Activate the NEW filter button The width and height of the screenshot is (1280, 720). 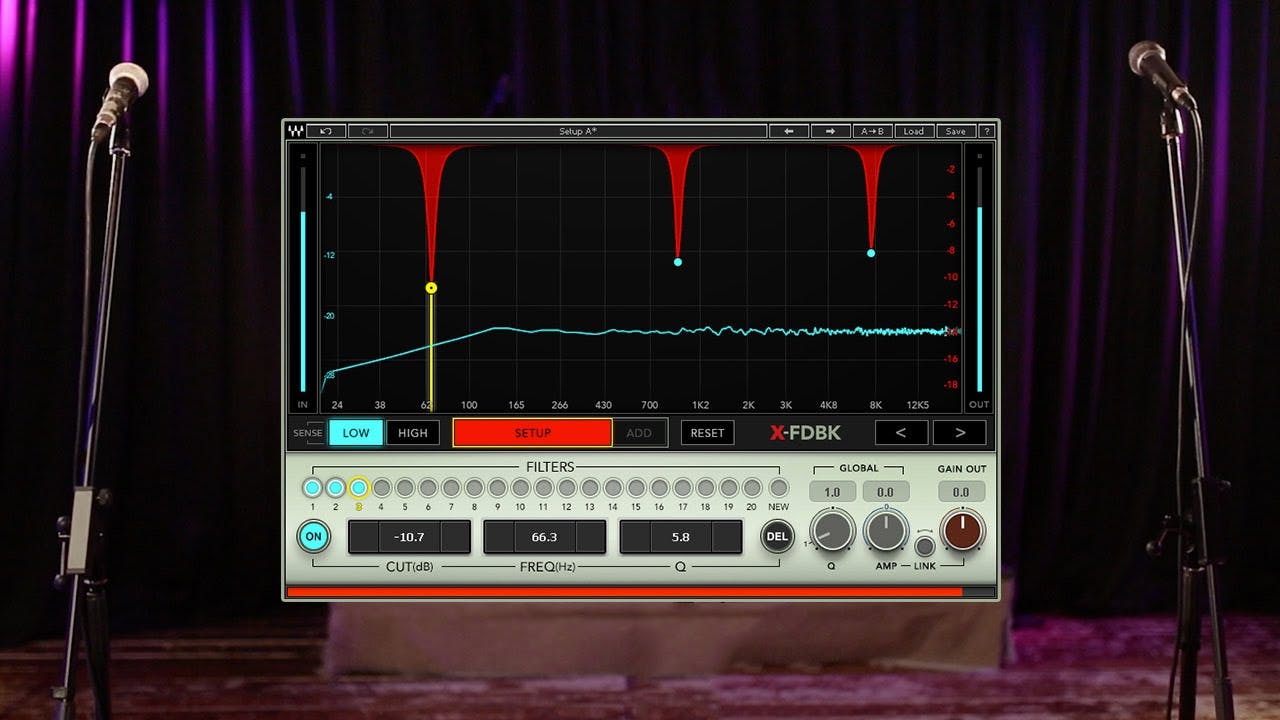coord(778,489)
